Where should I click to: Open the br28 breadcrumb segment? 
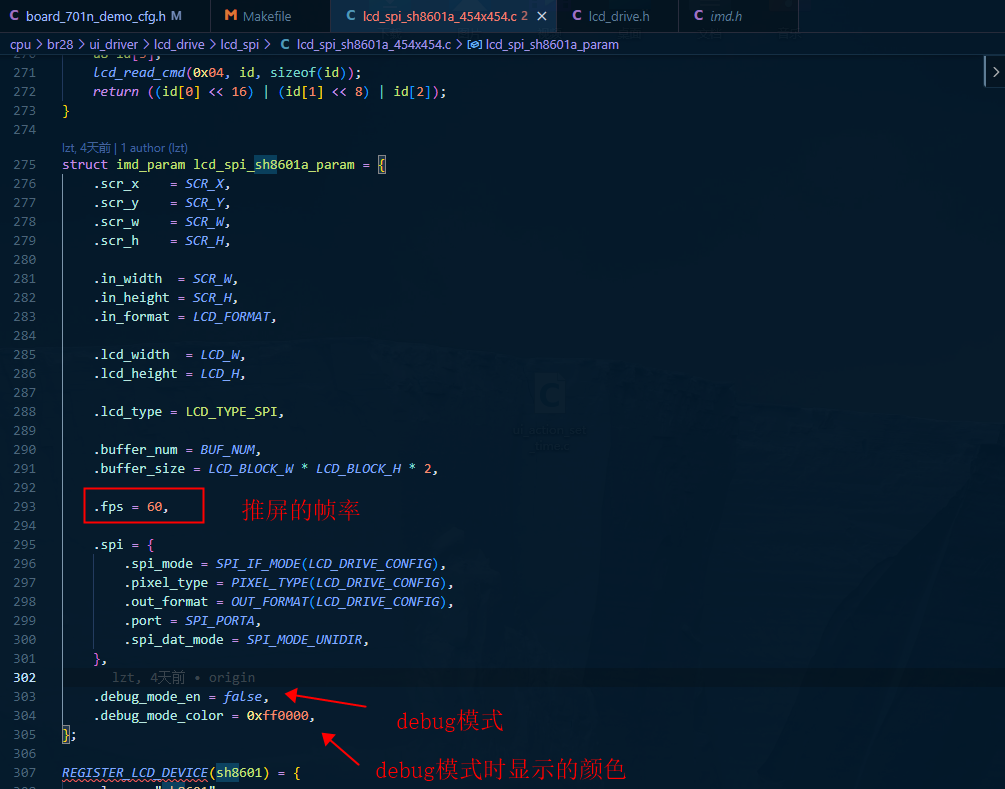coord(60,44)
